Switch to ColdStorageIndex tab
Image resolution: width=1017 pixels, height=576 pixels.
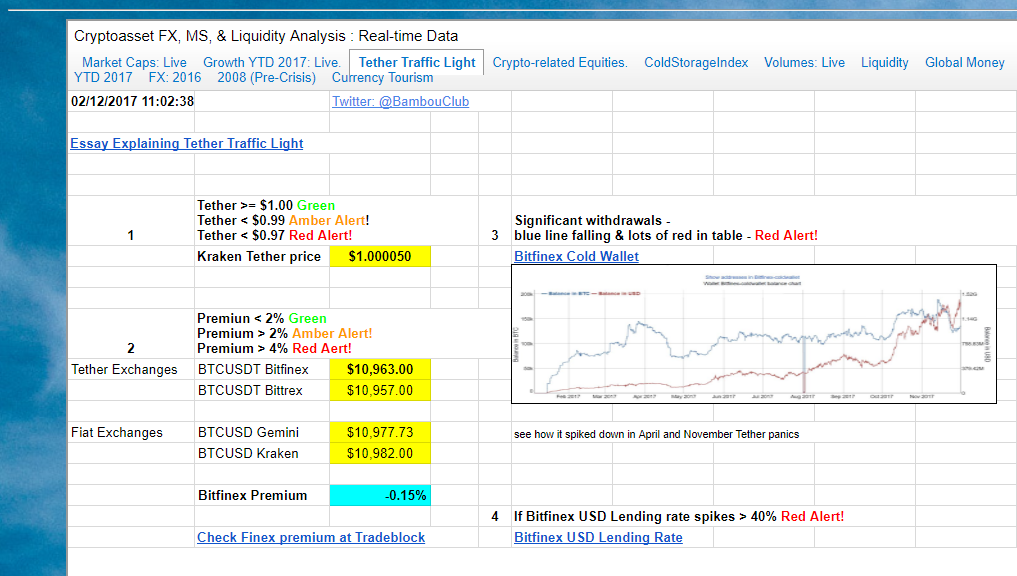(x=696, y=62)
